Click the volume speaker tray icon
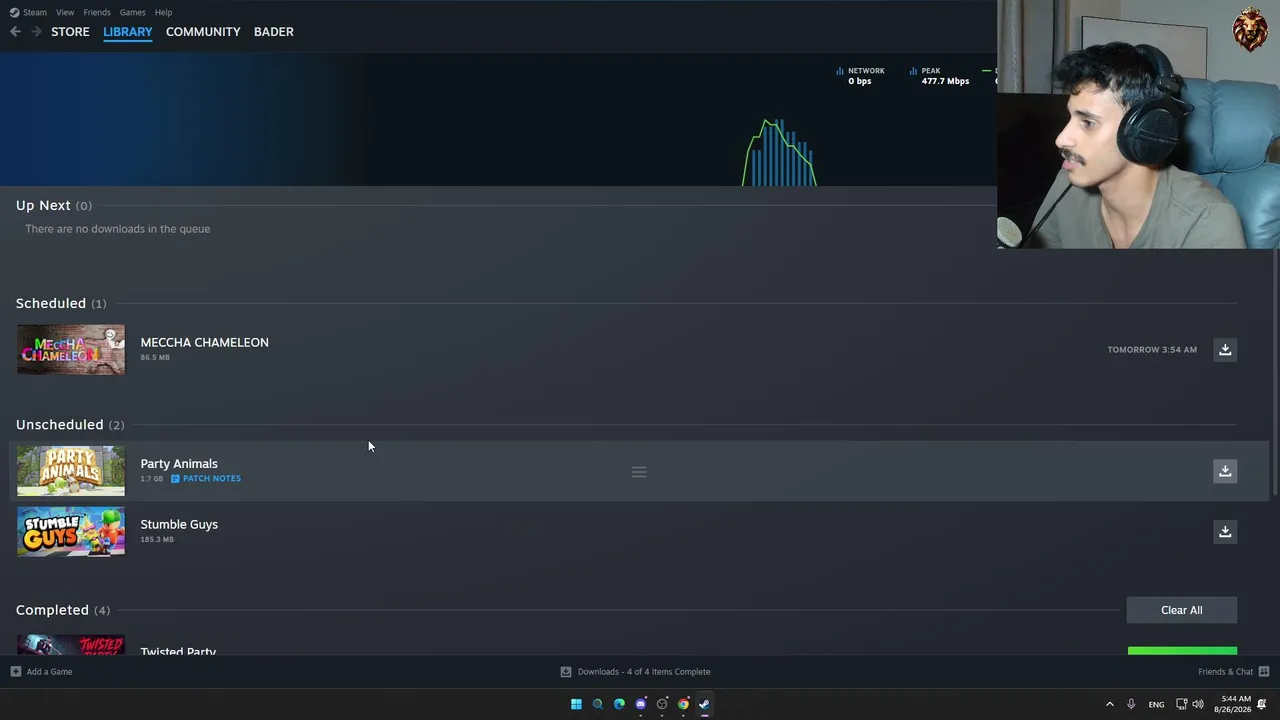 pyautogui.click(x=1198, y=704)
